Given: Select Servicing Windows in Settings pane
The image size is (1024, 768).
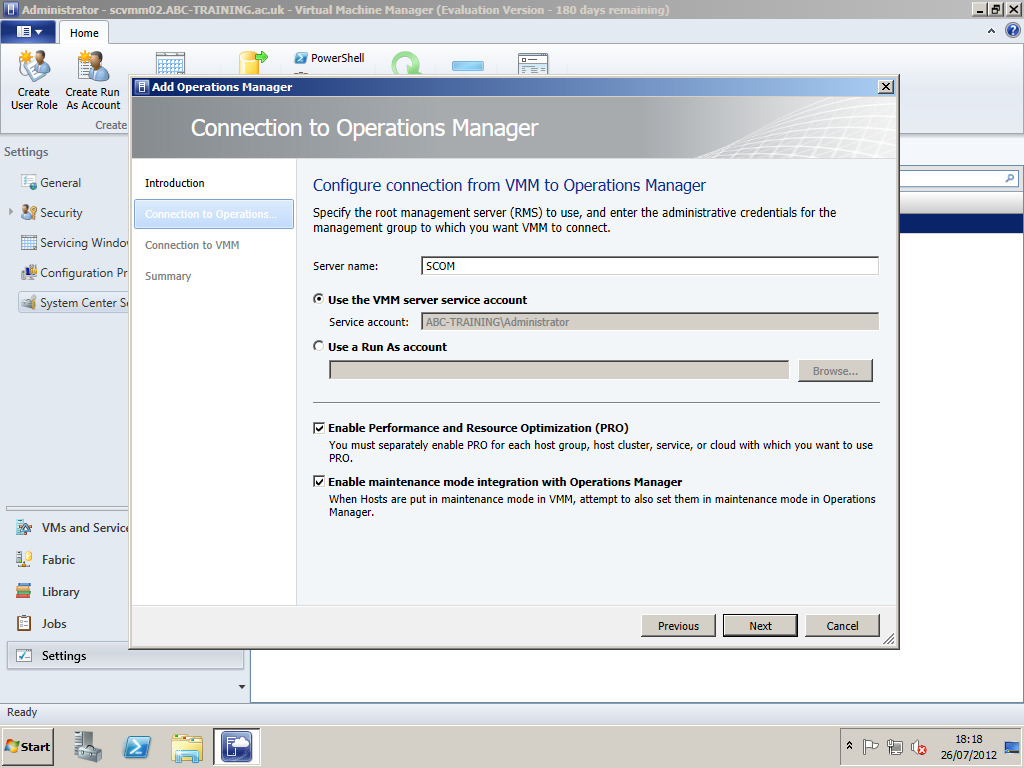Looking at the screenshot, I should click(x=74, y=242).
